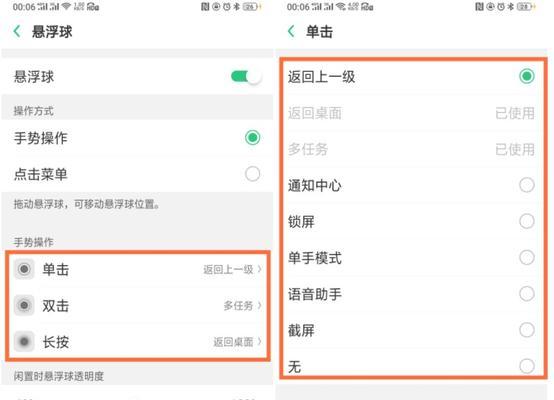Tap back arrow beside 悬浮球 title

pyautogui.click(x=17, y=31)
